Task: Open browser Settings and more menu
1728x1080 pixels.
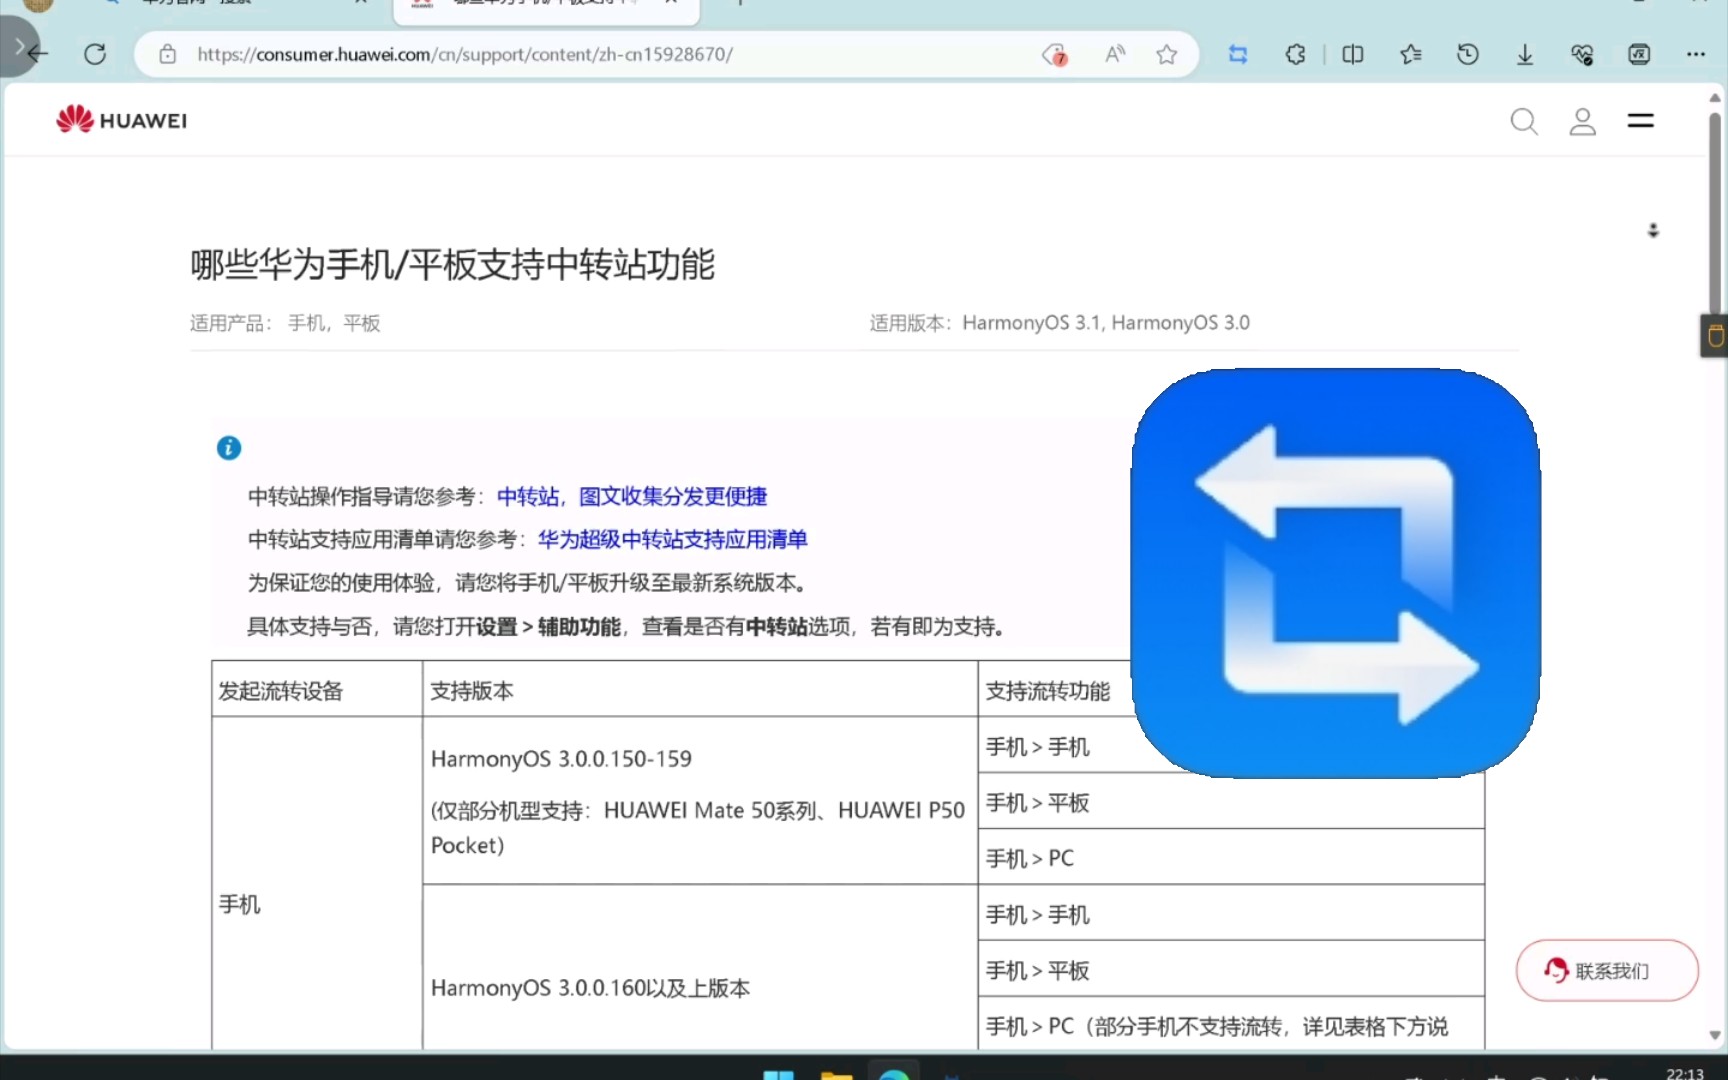Action: [1696, 54]
